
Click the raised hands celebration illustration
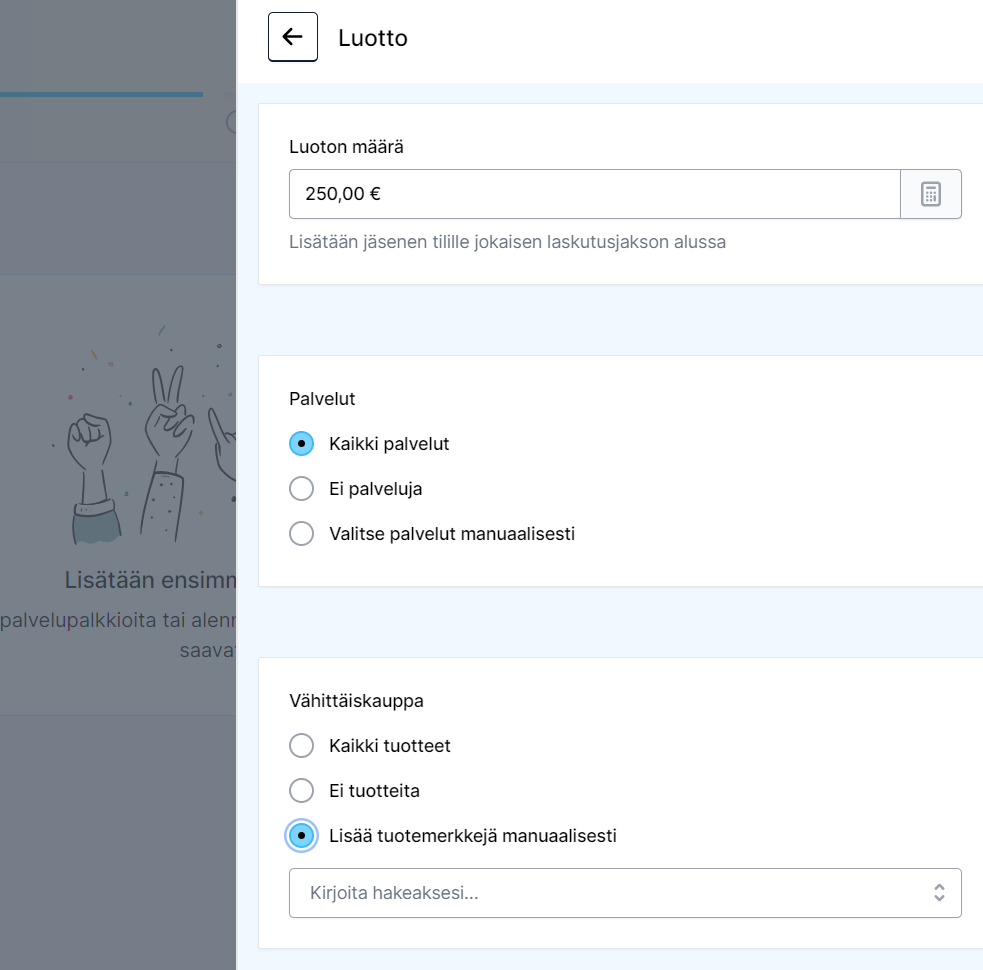pos(150,440)
